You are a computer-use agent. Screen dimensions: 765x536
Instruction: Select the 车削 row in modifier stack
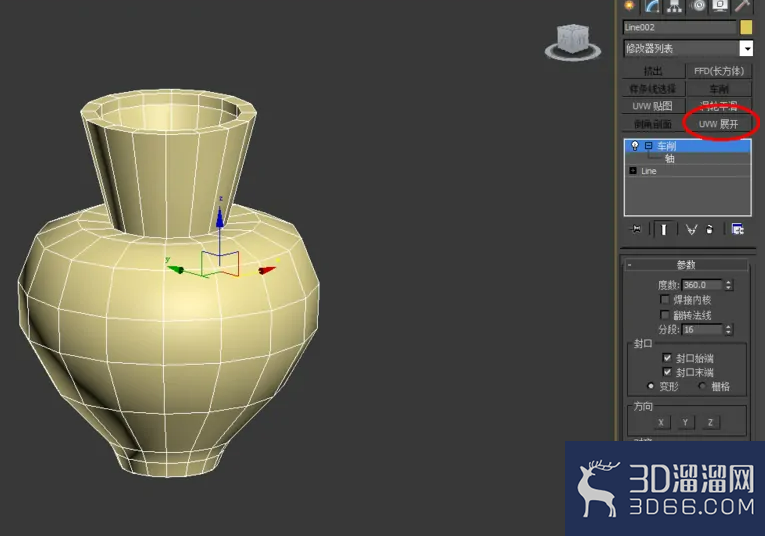click(687, 145)
